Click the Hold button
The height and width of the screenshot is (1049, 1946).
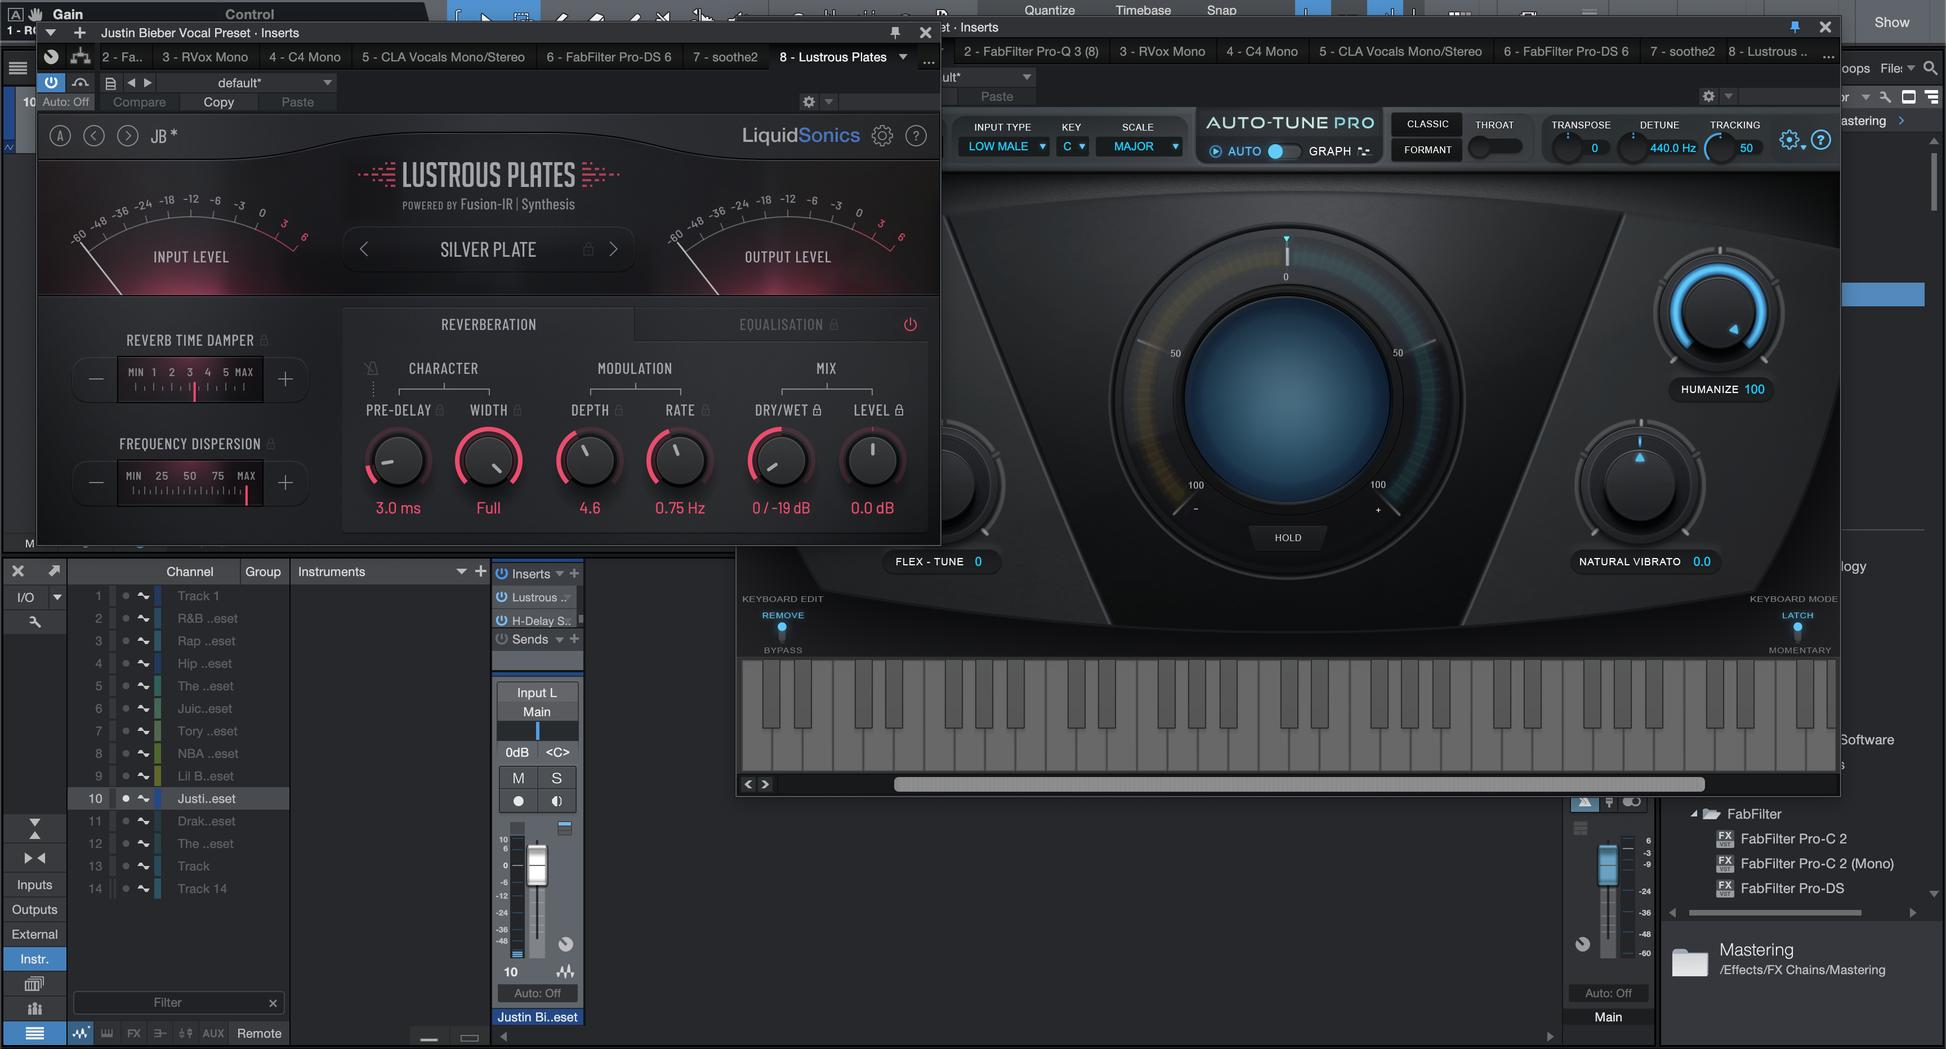click(1287, 538)
